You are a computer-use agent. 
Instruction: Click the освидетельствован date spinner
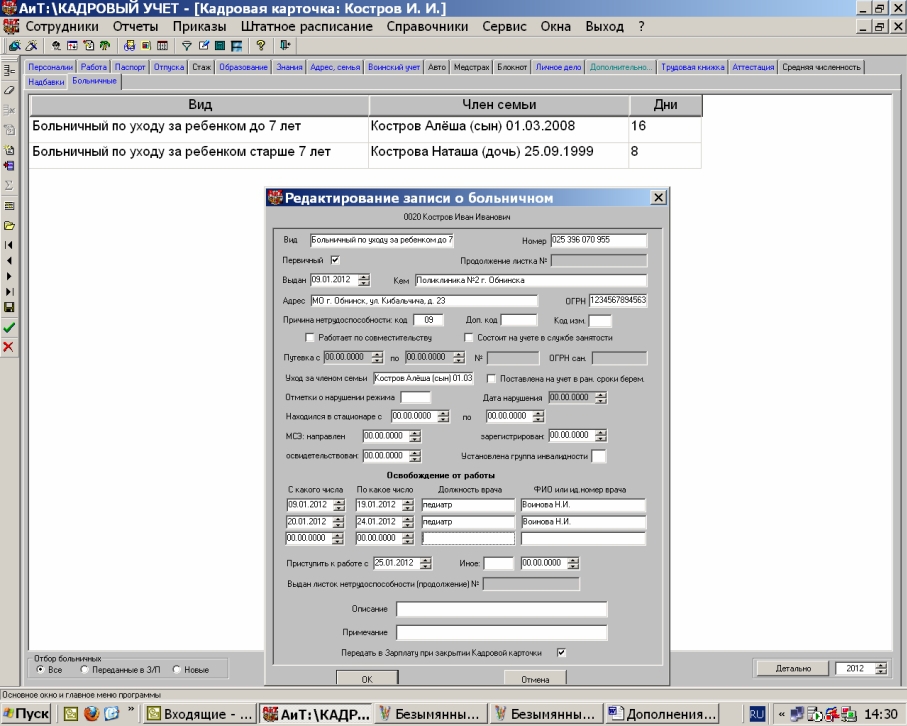point(415,456)
